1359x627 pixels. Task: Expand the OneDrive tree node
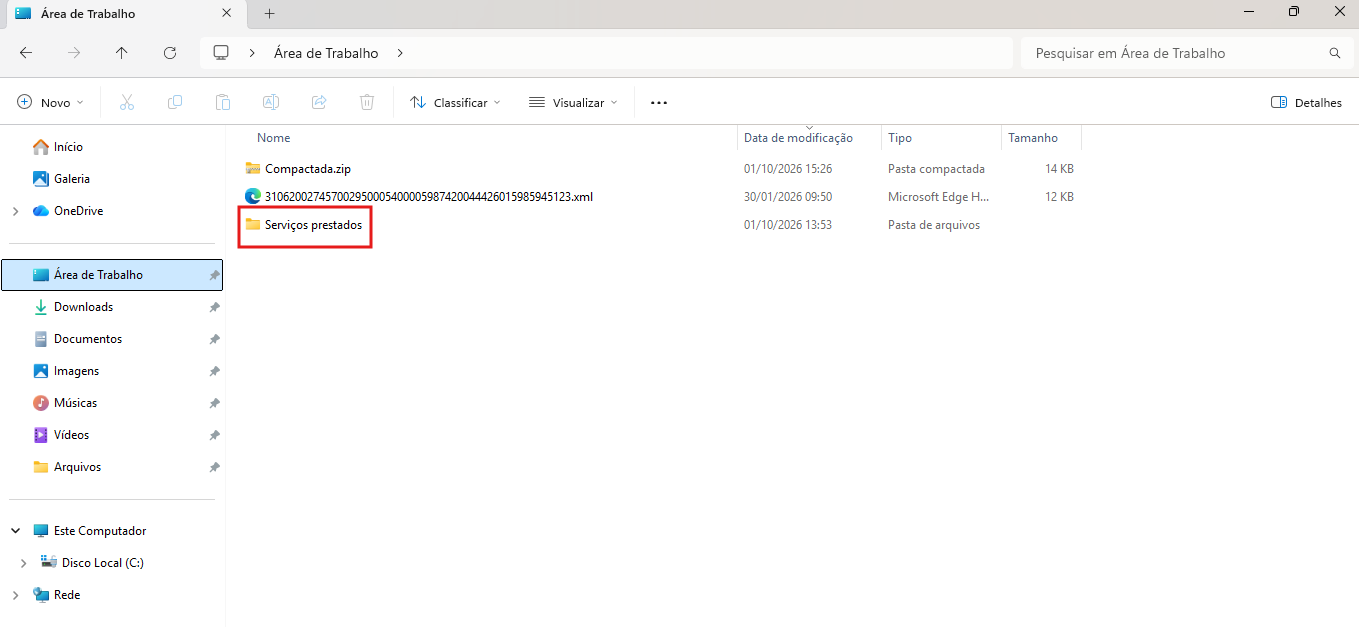coord(15,211)
